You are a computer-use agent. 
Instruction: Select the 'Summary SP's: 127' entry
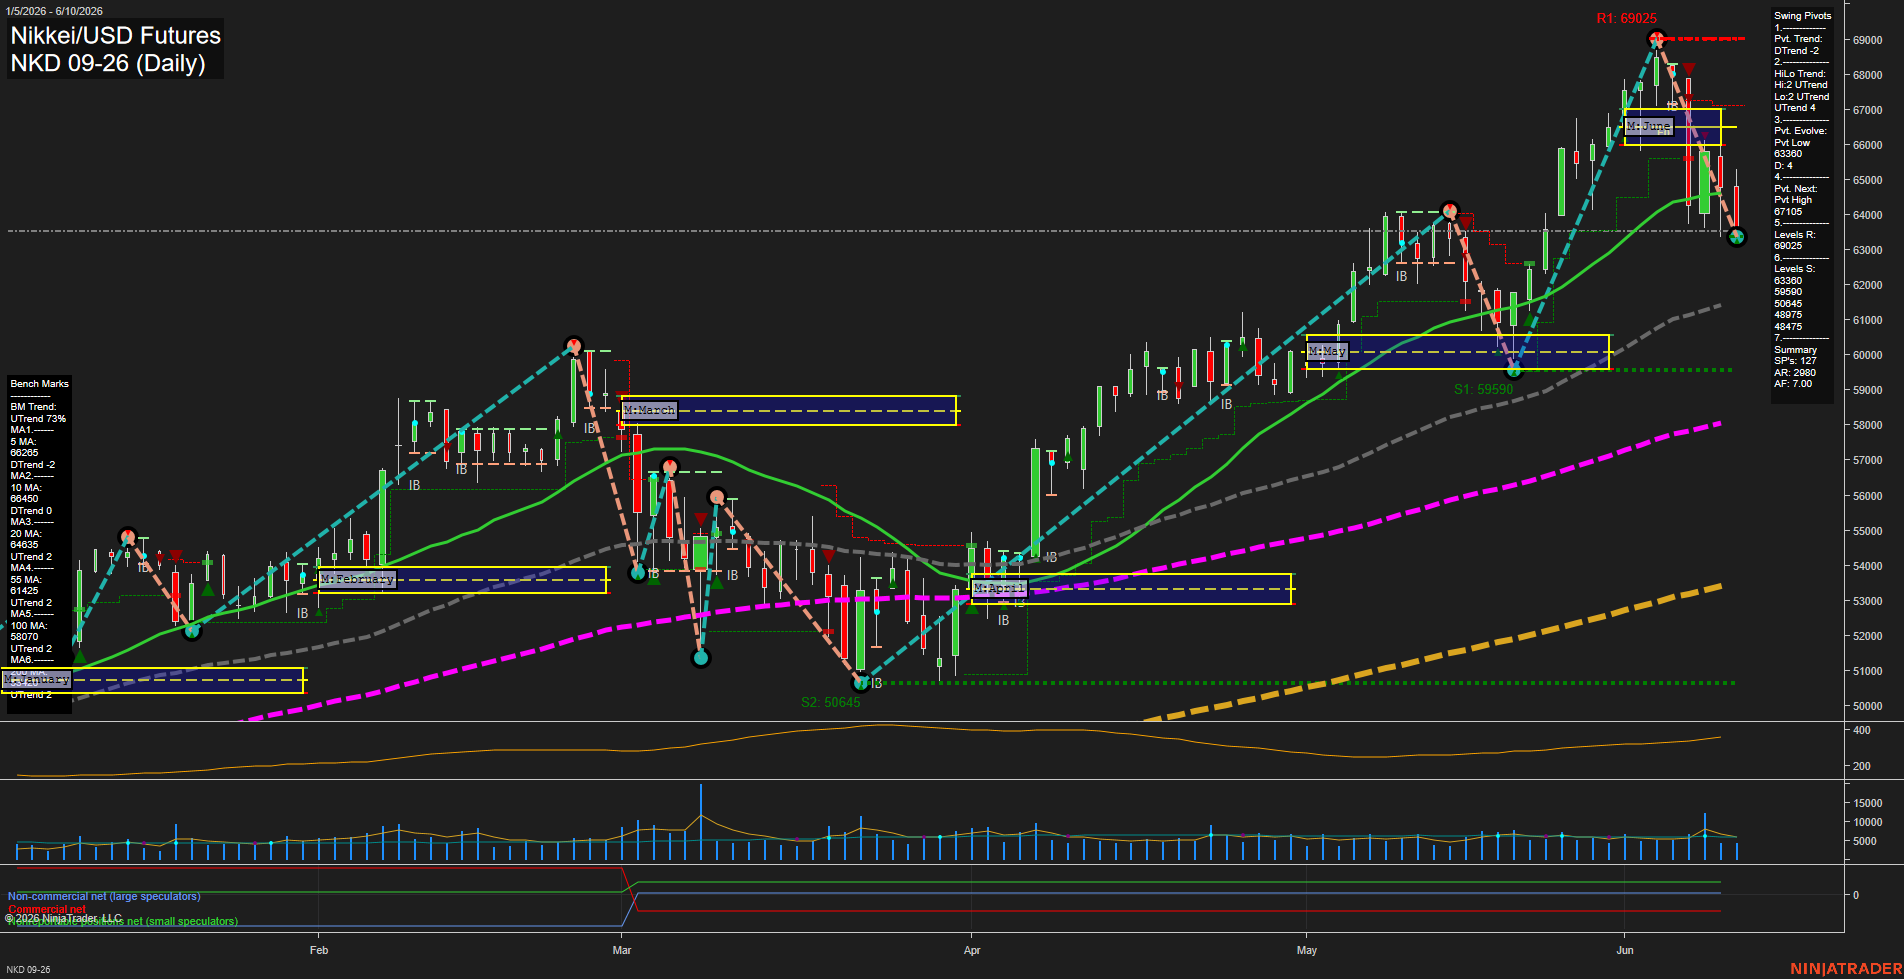tap(1796, 355)
